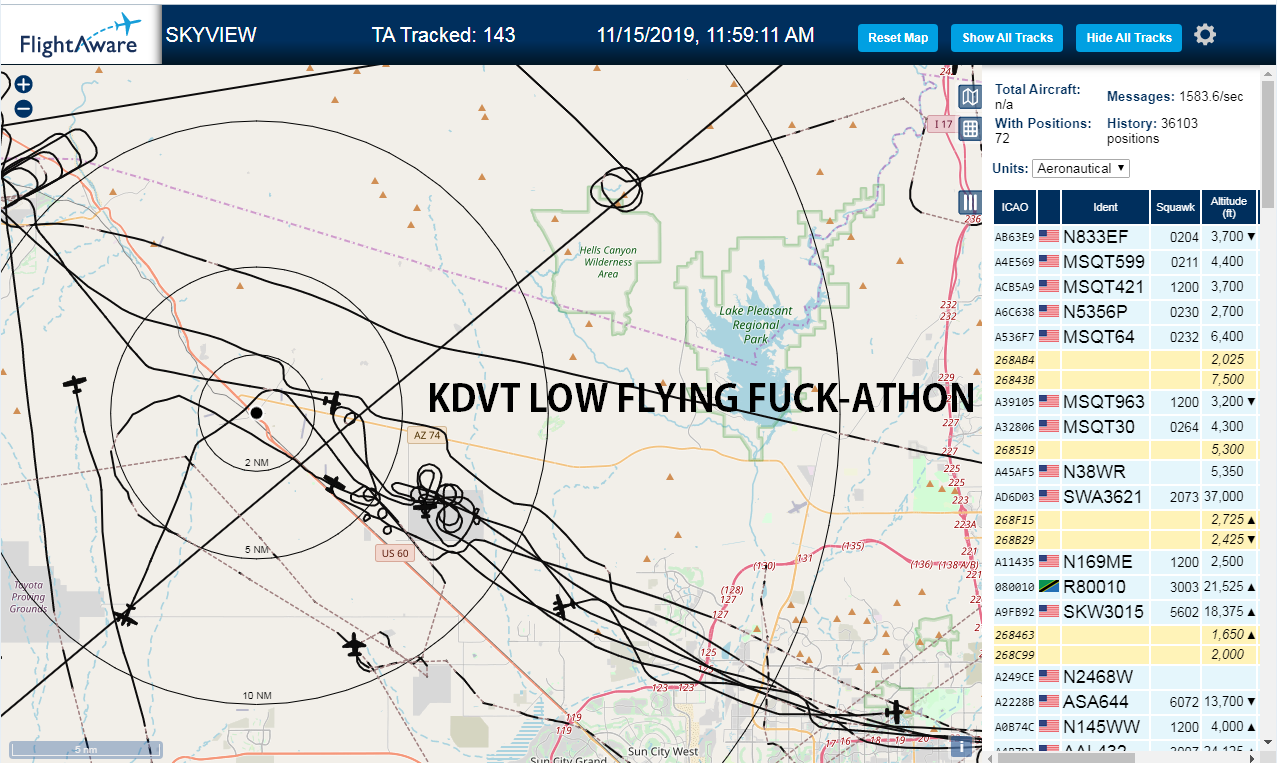Select the MSQT421 row
Screen dimensions: 1277x763
[1126, 287]
